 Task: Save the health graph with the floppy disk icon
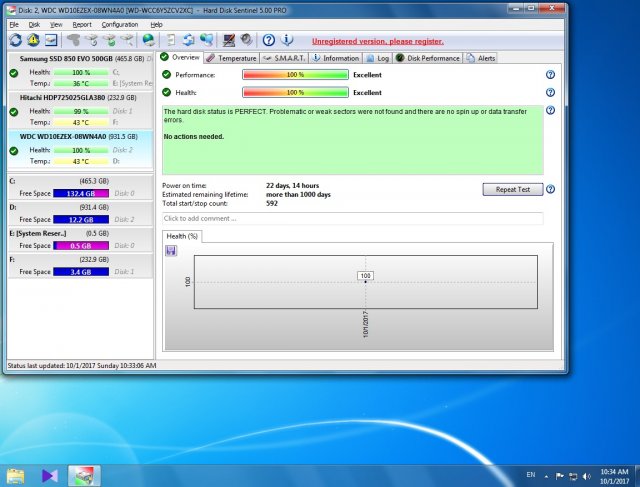[x=171, y=250]
